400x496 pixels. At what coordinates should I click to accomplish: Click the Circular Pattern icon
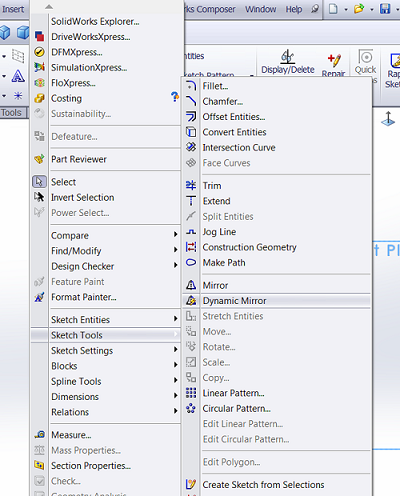[x=191, y=408]
